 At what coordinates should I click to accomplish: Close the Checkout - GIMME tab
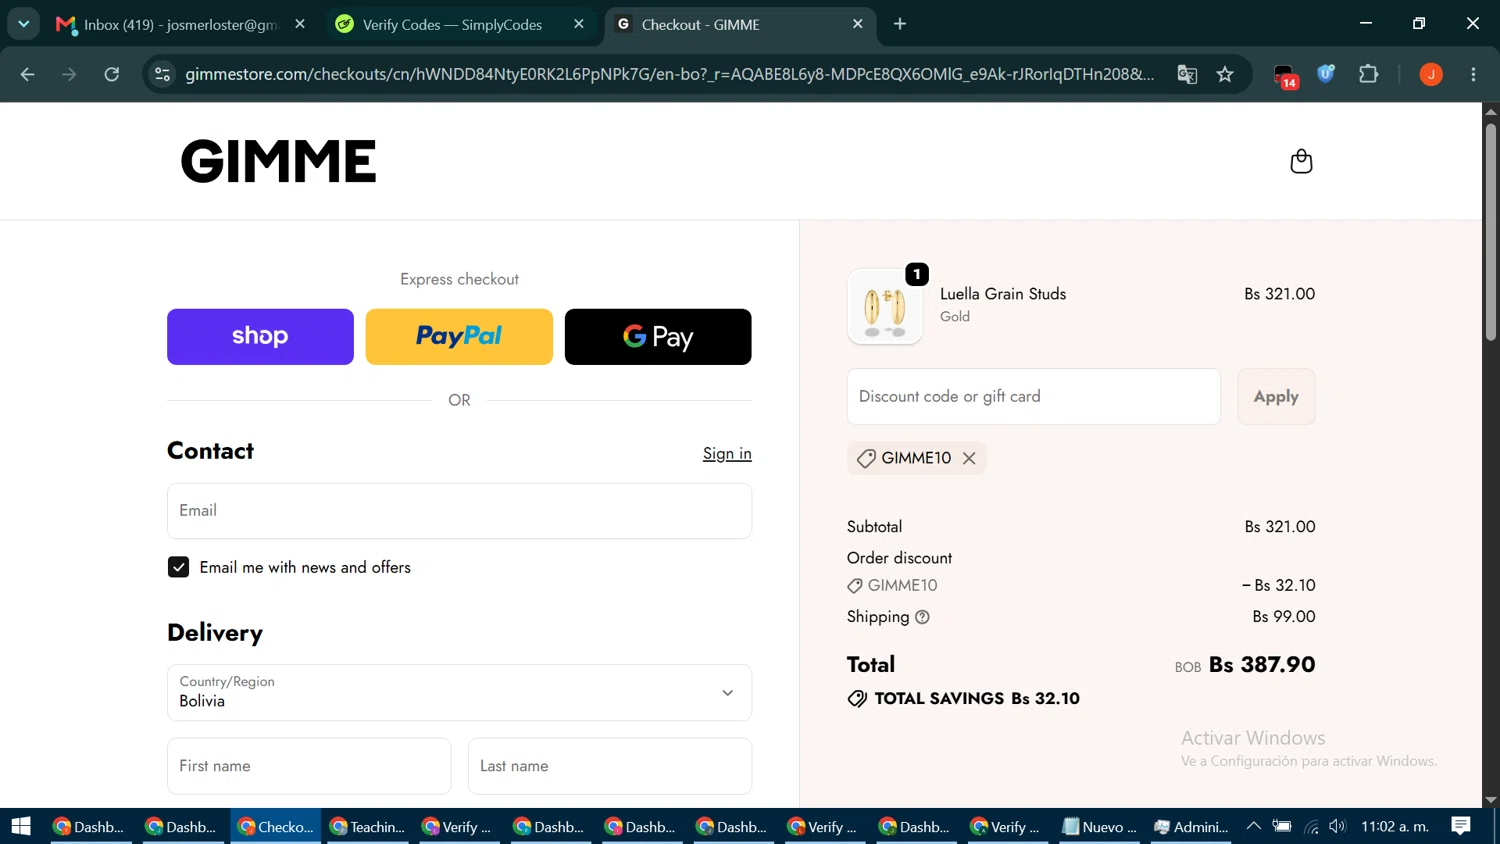point(858,24)
